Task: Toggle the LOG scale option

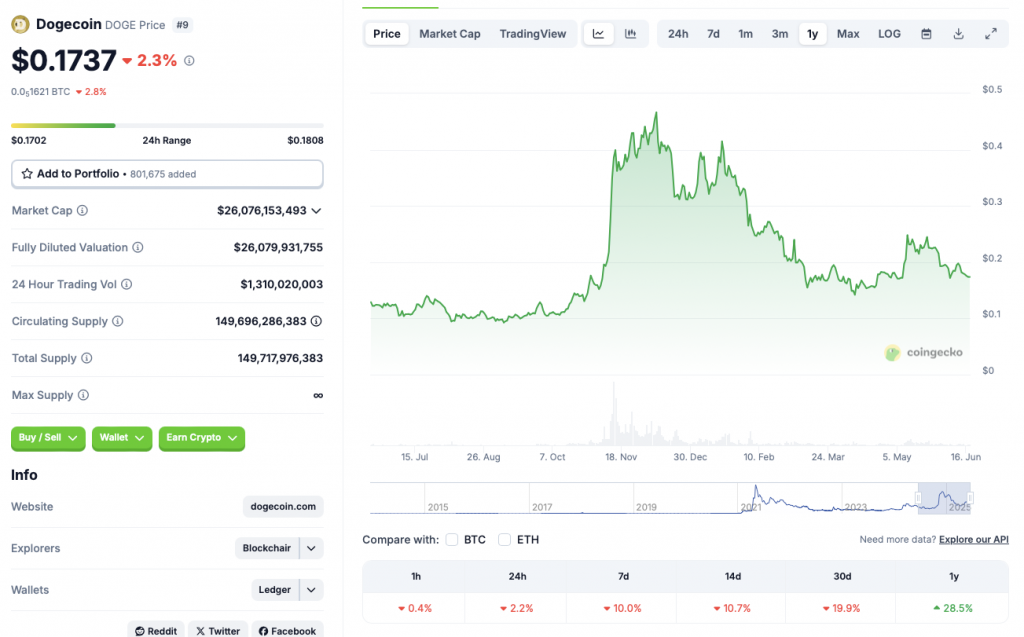Action: coord(889,34)
